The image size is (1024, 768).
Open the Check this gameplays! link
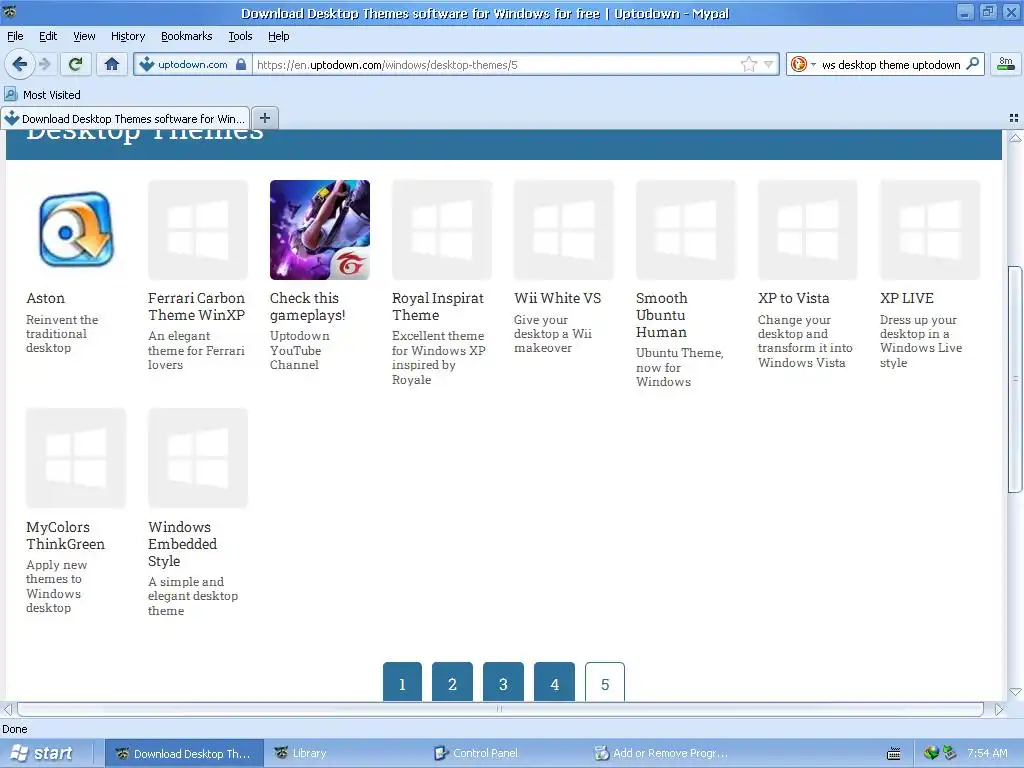(308, 306)
